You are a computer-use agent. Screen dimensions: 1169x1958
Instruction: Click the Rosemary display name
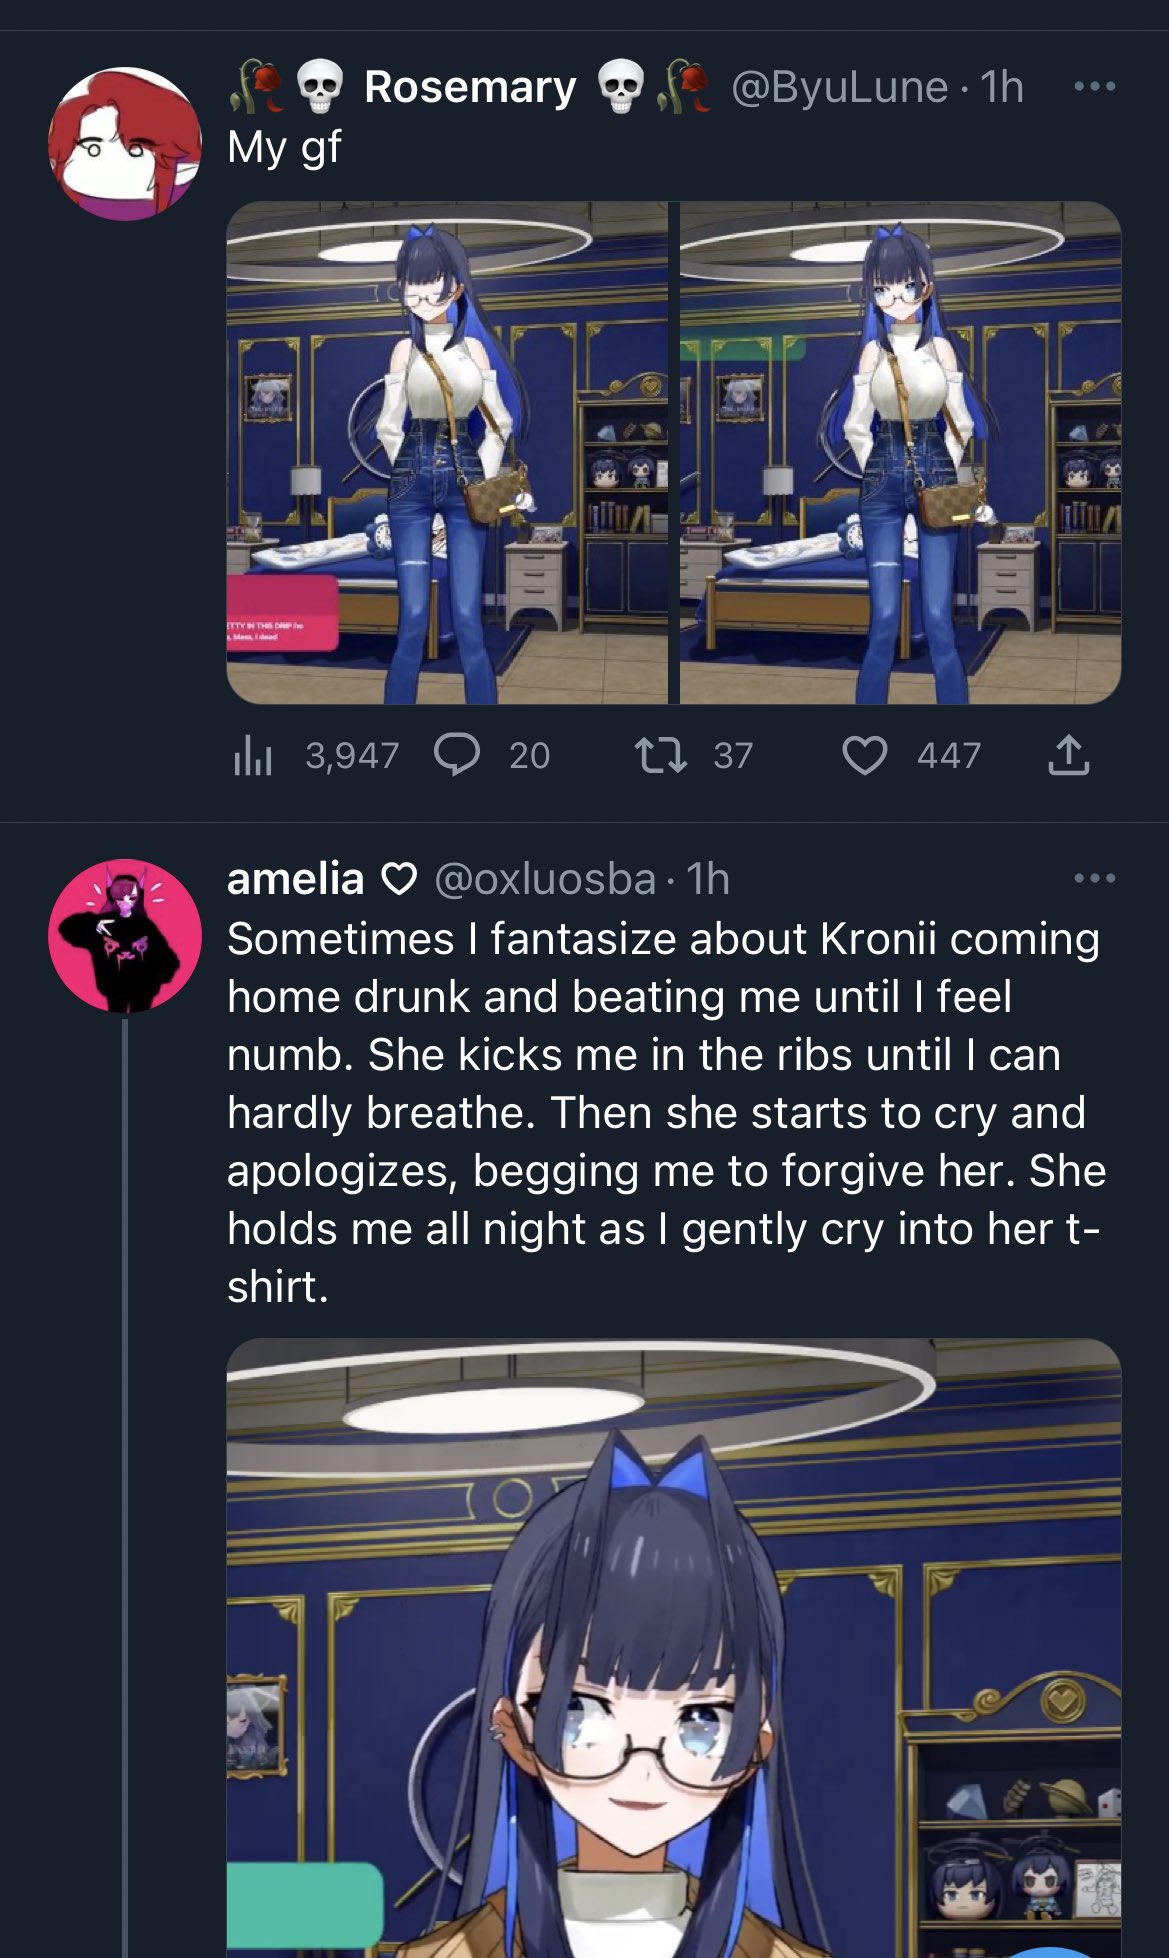pyautogui.click(x=470, y=87)
